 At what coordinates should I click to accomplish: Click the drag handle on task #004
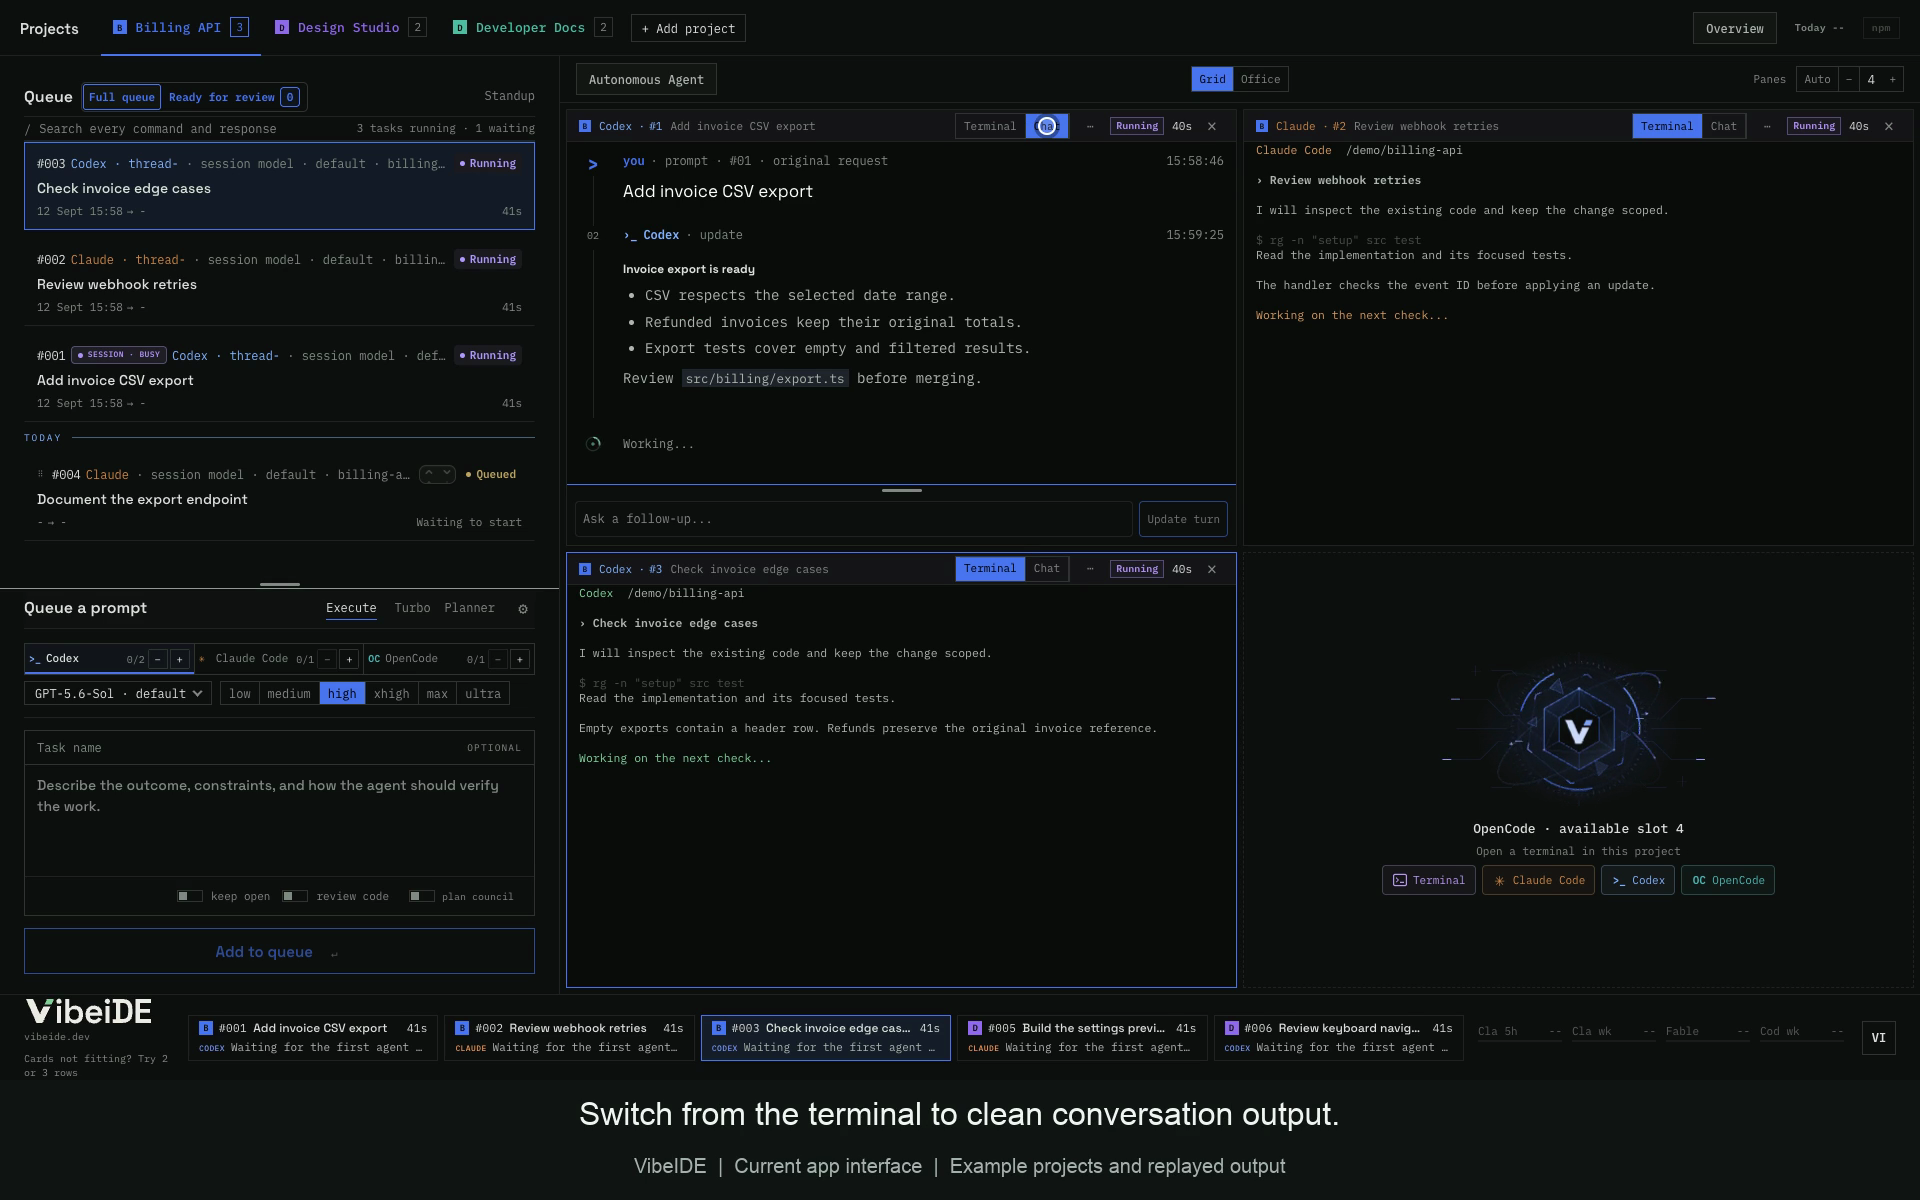[x=41, y=474]
